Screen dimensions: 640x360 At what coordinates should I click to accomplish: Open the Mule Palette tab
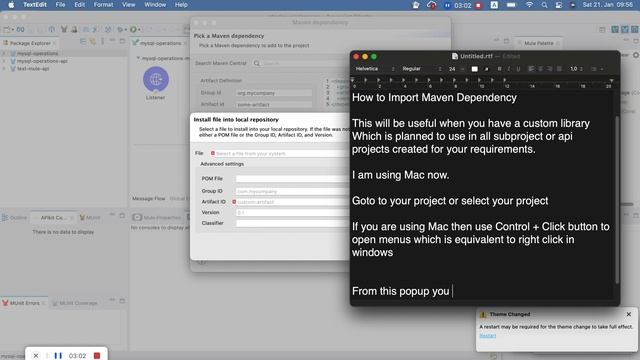click(539, 43)
